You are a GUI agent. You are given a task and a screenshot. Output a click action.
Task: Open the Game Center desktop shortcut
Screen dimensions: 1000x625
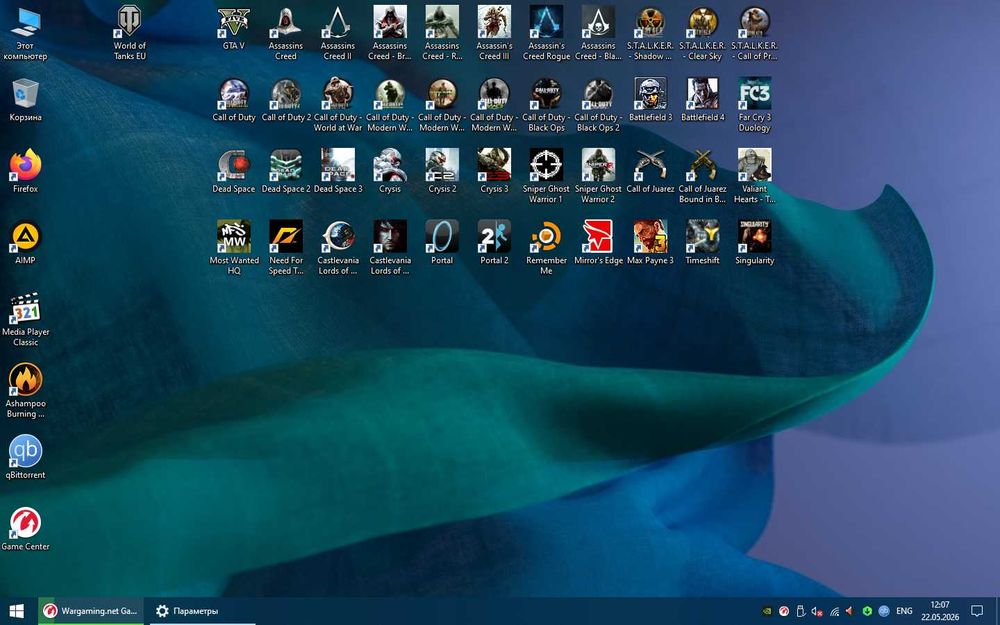coord(26,529)
